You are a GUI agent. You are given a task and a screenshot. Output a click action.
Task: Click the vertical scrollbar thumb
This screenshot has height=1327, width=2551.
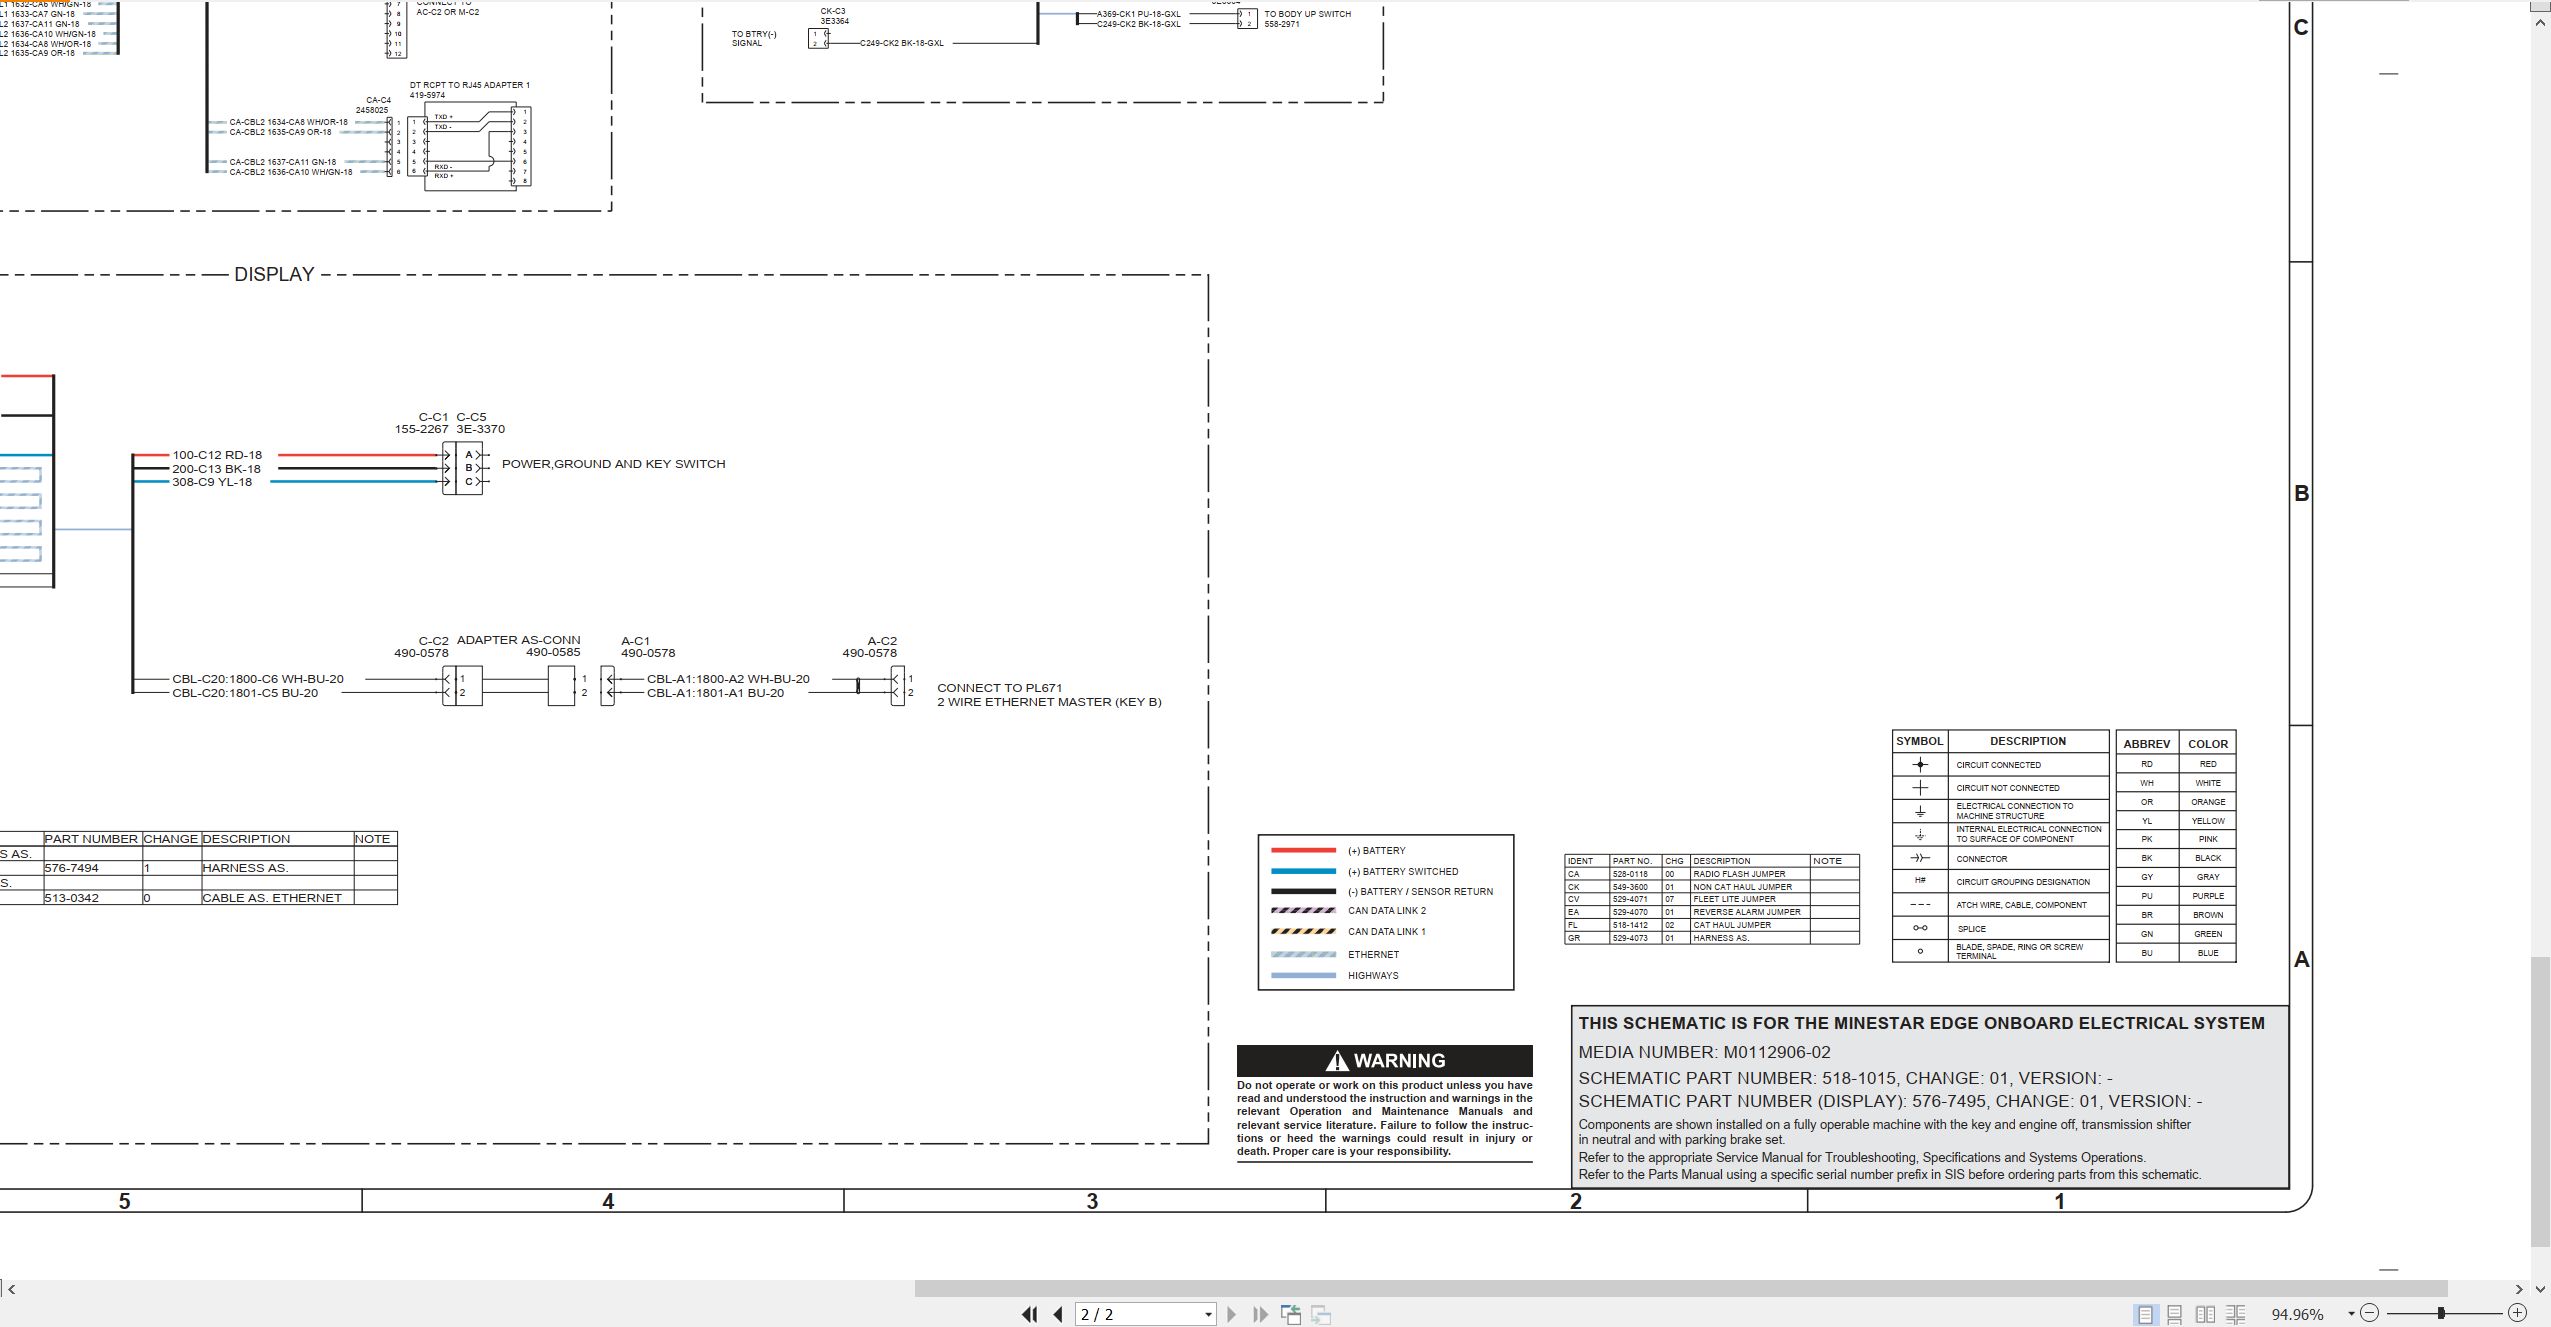[x=2540, y=1102]
